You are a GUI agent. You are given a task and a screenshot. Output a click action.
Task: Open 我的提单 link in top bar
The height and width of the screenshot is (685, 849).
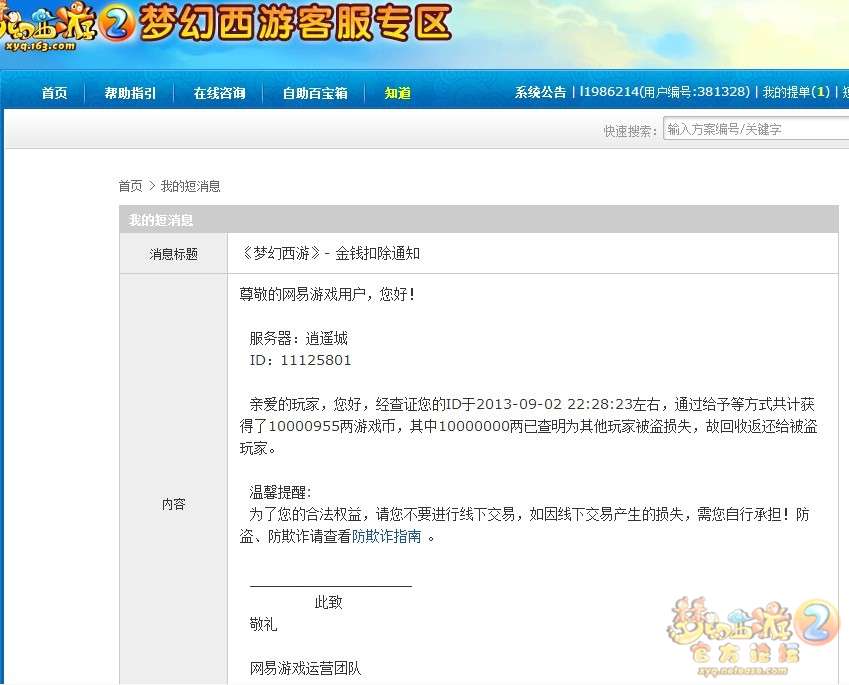pos(796,92)
